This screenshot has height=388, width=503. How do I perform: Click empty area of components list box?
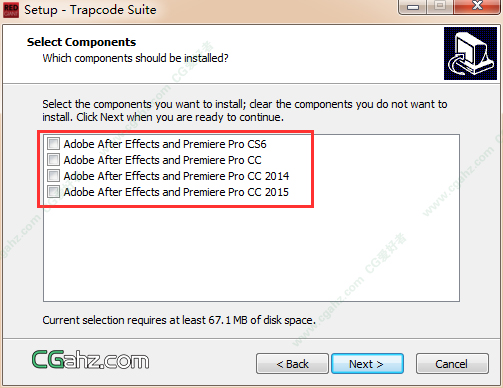(251, 253)
